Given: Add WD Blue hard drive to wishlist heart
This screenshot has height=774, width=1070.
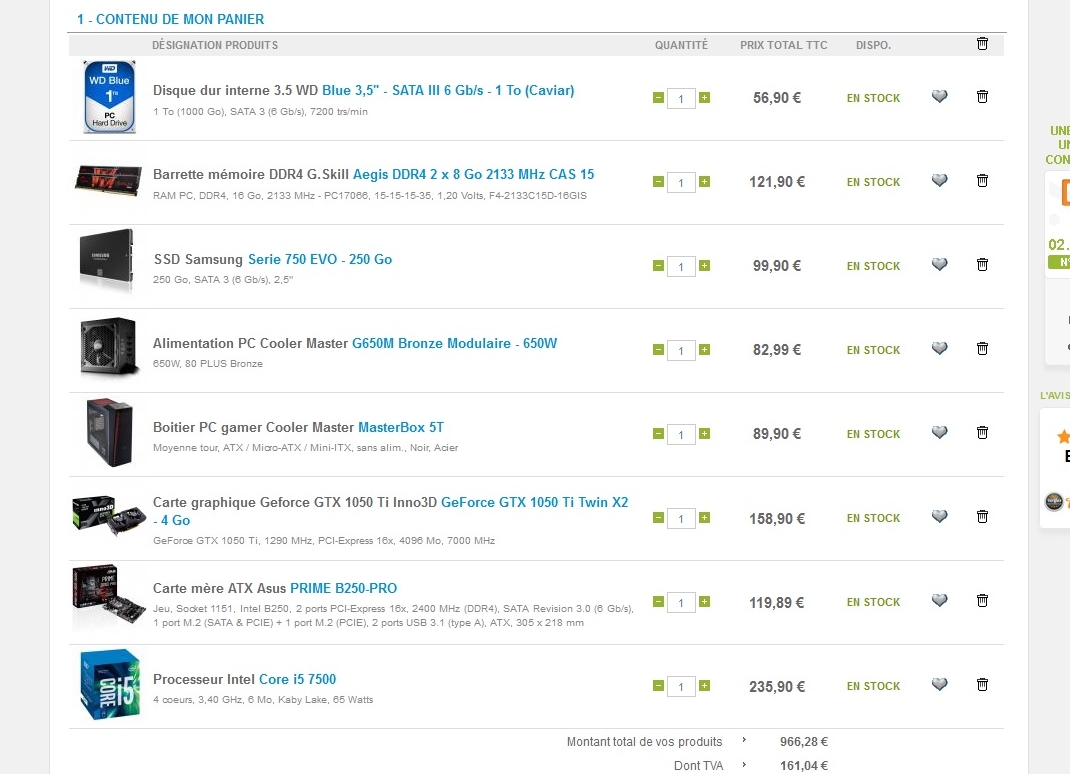Looking at the screenshot, I should (940, 96).
